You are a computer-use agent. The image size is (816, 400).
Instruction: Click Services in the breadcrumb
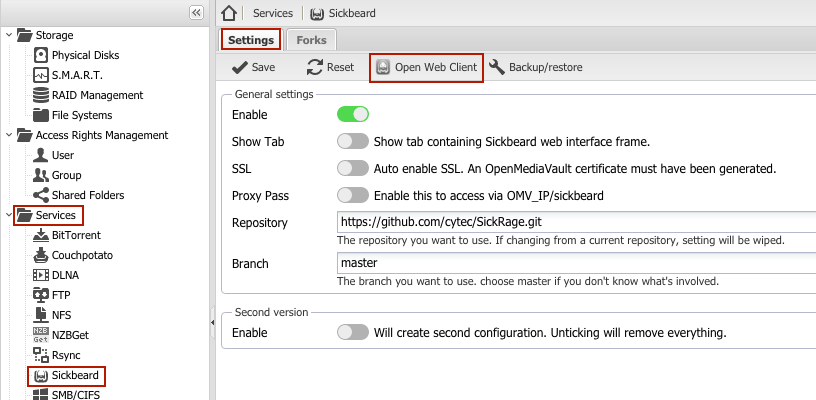point(273,14)
